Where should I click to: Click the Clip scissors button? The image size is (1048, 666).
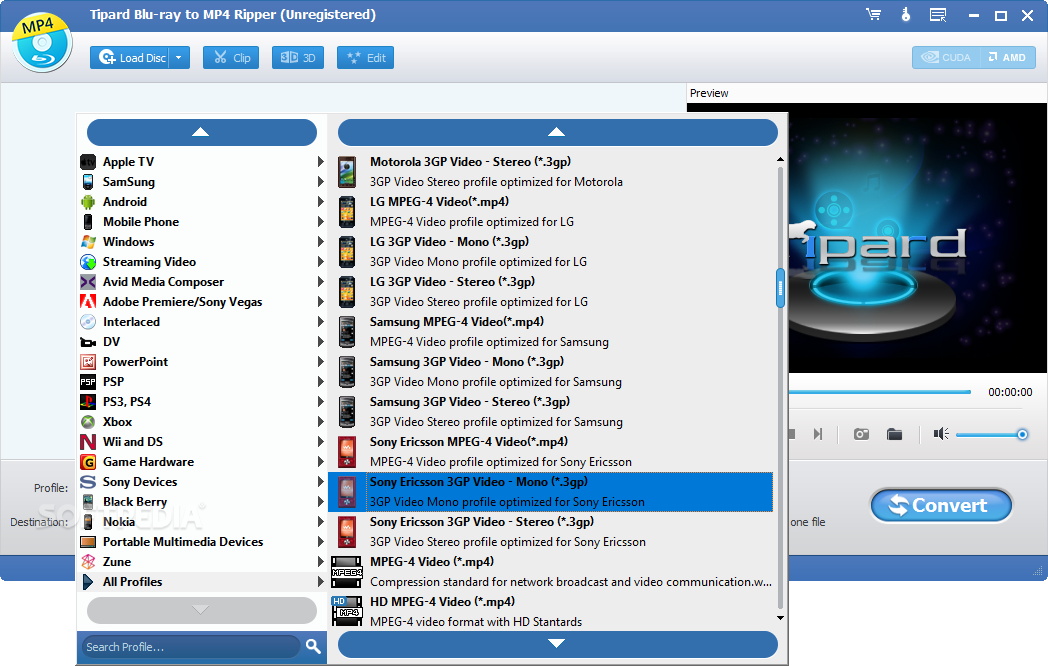pos(231,58)
